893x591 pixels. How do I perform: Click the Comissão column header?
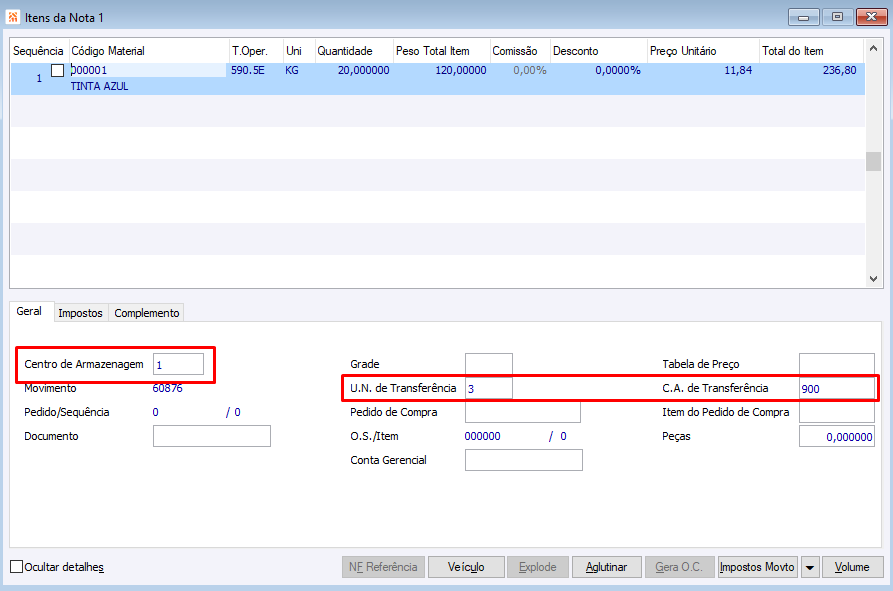point(520,51)
